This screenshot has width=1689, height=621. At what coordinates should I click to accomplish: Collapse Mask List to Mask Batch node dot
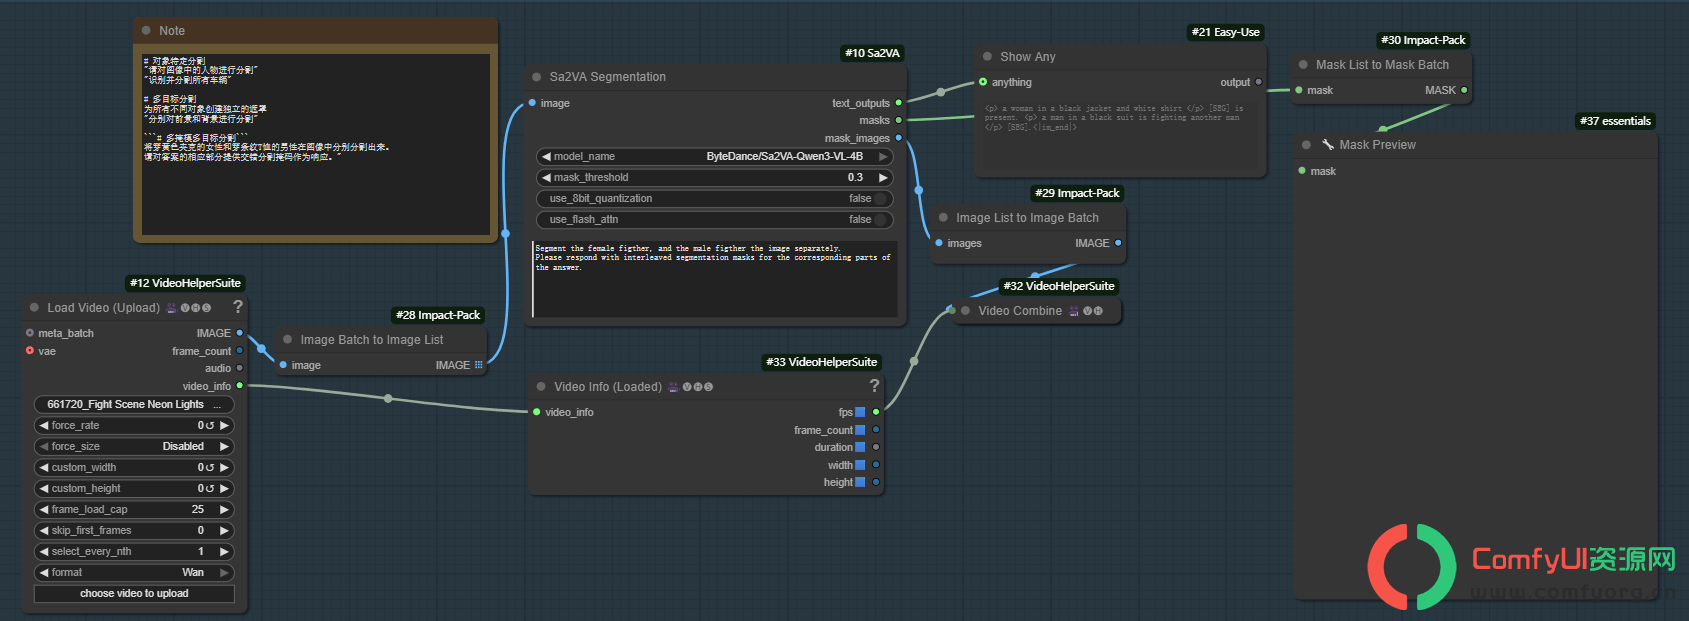1303,65
